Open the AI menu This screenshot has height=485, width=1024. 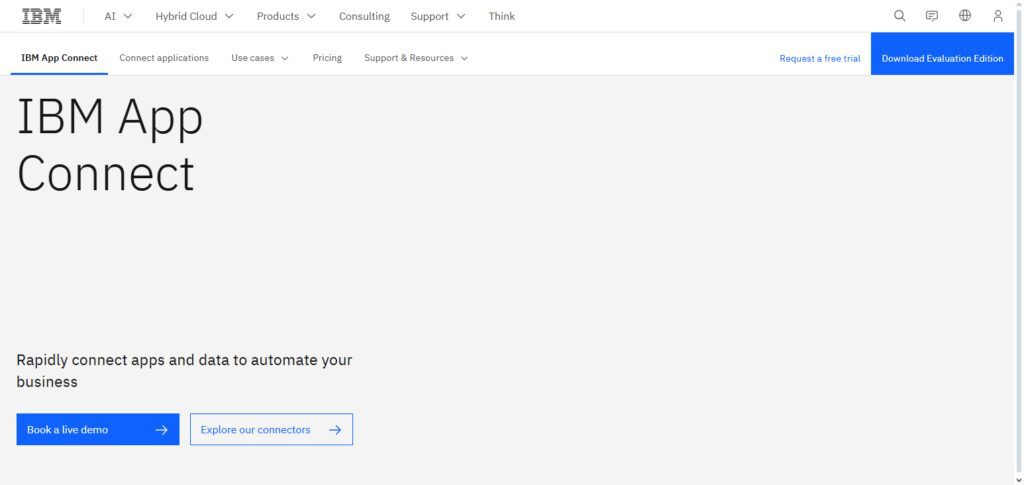click(118, 16)
